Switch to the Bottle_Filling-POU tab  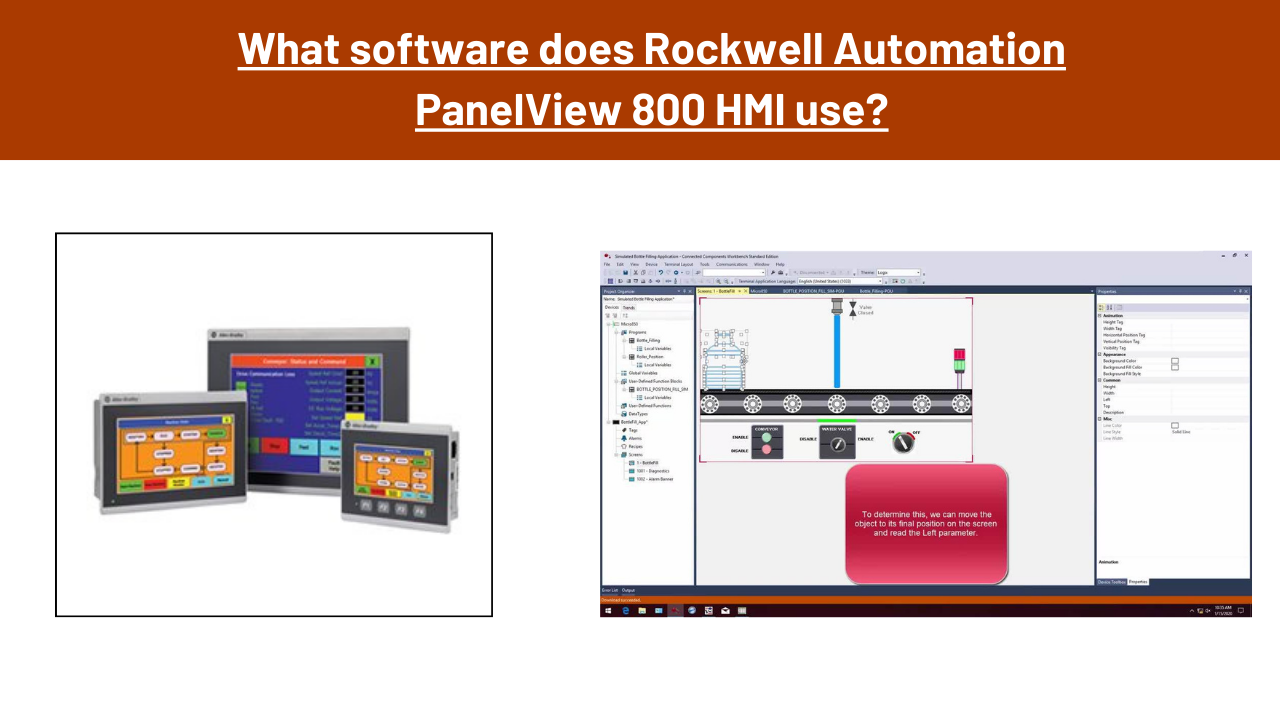pyautogui.click(x=876, y=291)
